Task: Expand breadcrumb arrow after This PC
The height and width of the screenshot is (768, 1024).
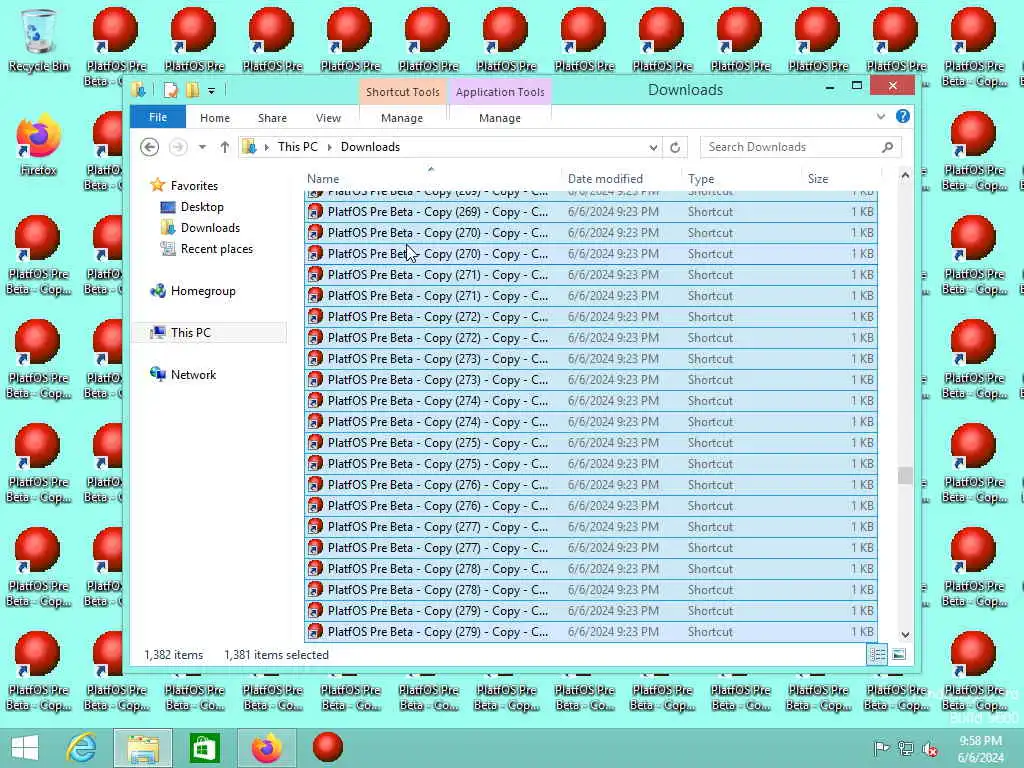Action: 329,147
